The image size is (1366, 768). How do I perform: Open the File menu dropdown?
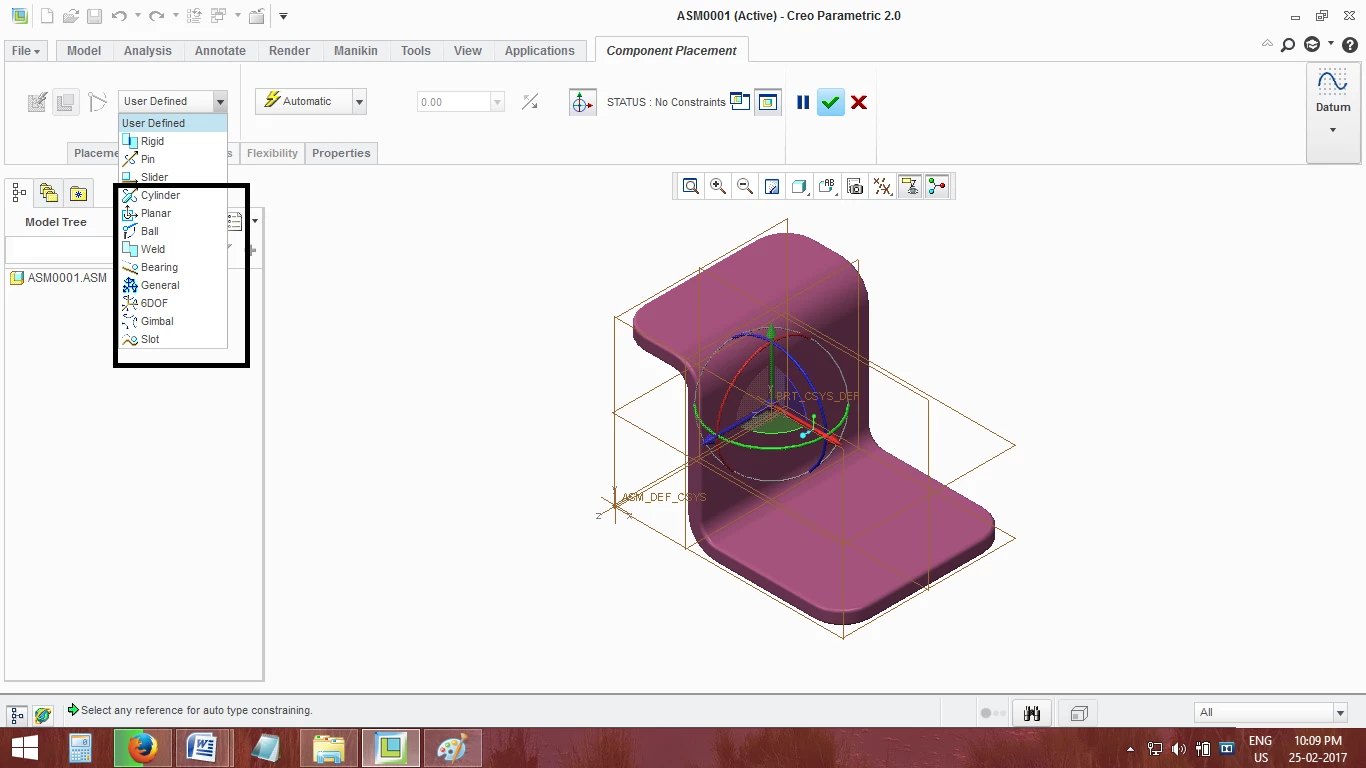pyautogui.click(x=26, y=51)
